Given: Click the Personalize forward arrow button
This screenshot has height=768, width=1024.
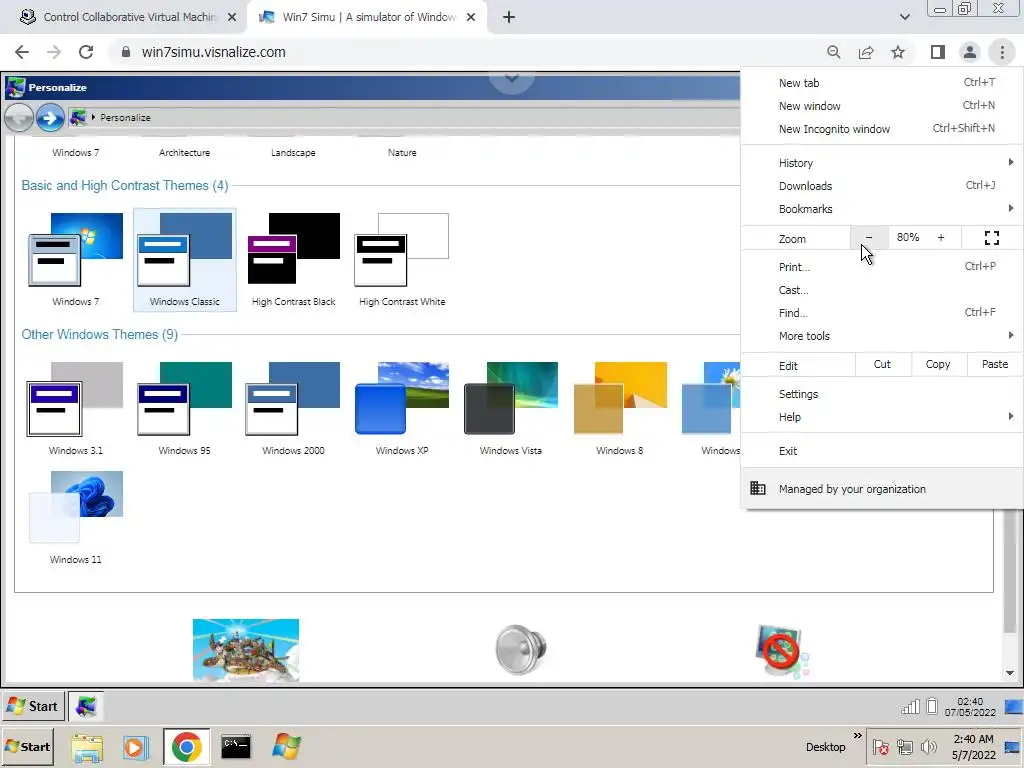Looking at the screenshot, I should pos(50,118).
